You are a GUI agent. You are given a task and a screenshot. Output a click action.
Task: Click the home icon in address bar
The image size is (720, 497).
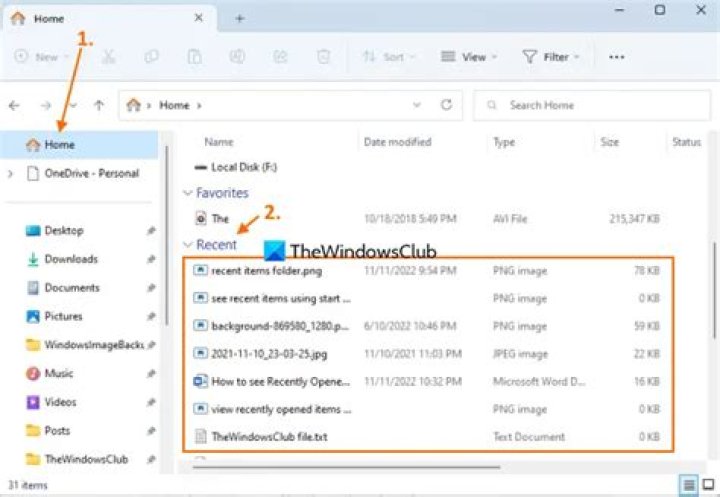pyautogui.click(x=134, y=105)
